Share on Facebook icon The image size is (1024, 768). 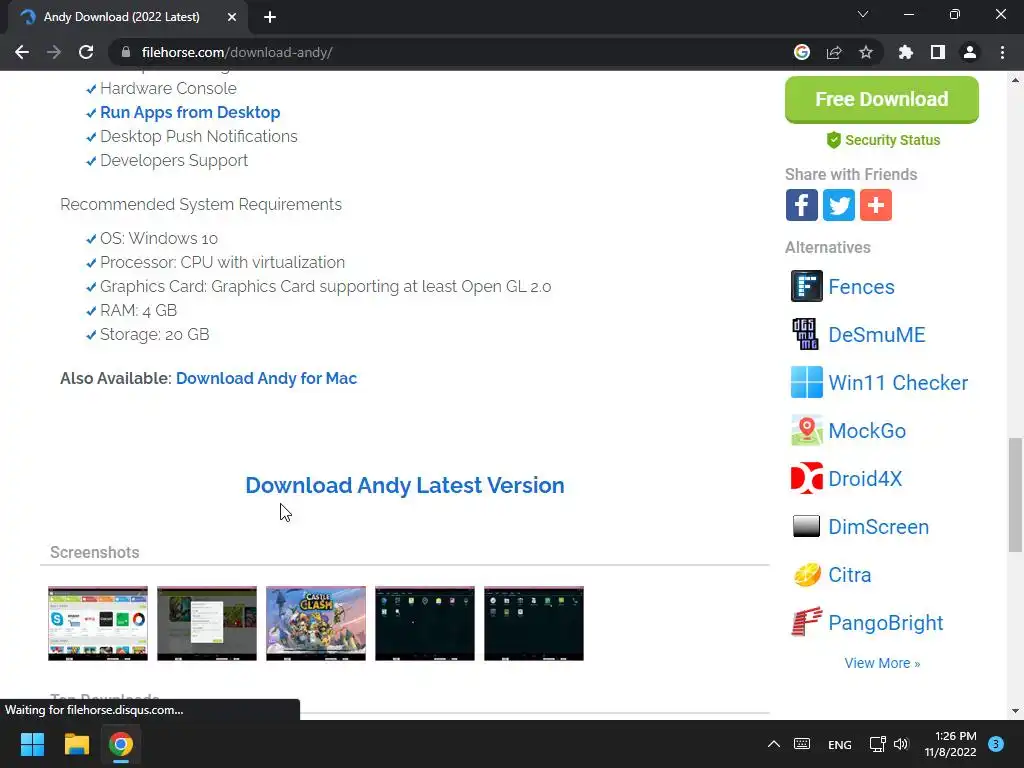tap(801, 205)
